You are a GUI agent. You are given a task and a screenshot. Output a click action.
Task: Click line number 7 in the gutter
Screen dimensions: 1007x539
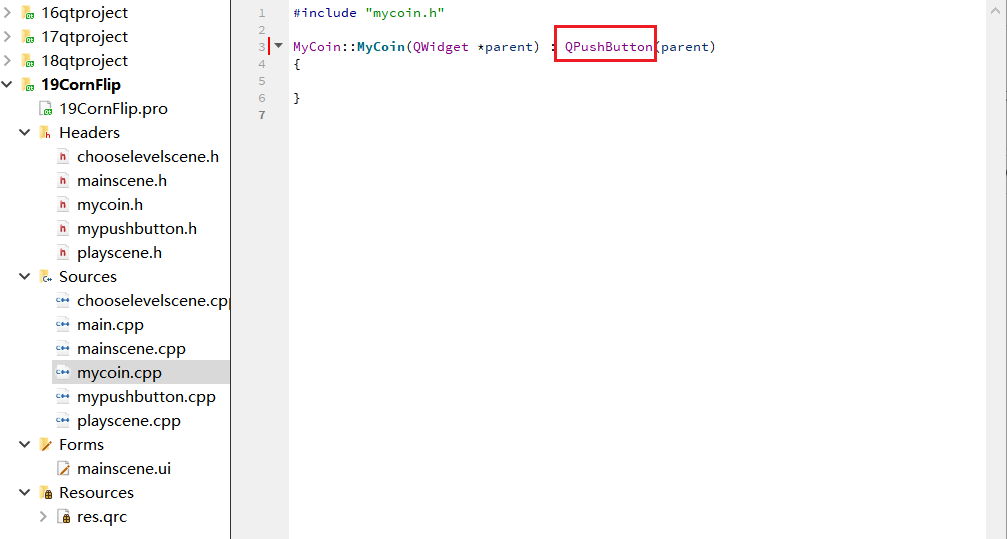pos(261,115)
